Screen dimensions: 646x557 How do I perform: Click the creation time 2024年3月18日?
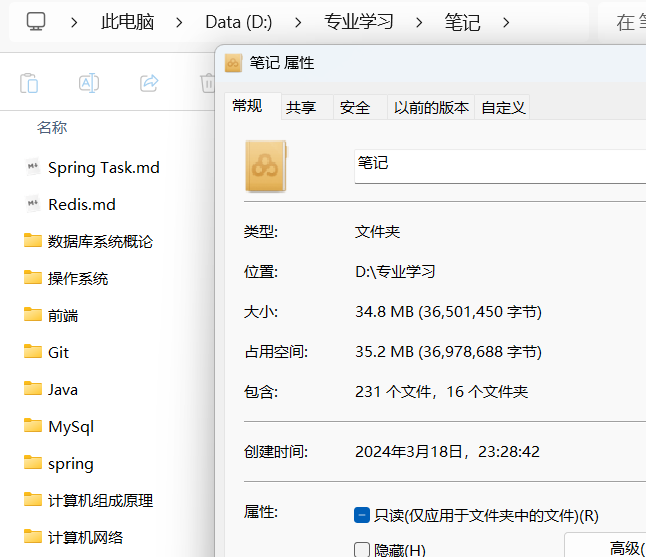[x=447, y=452]
